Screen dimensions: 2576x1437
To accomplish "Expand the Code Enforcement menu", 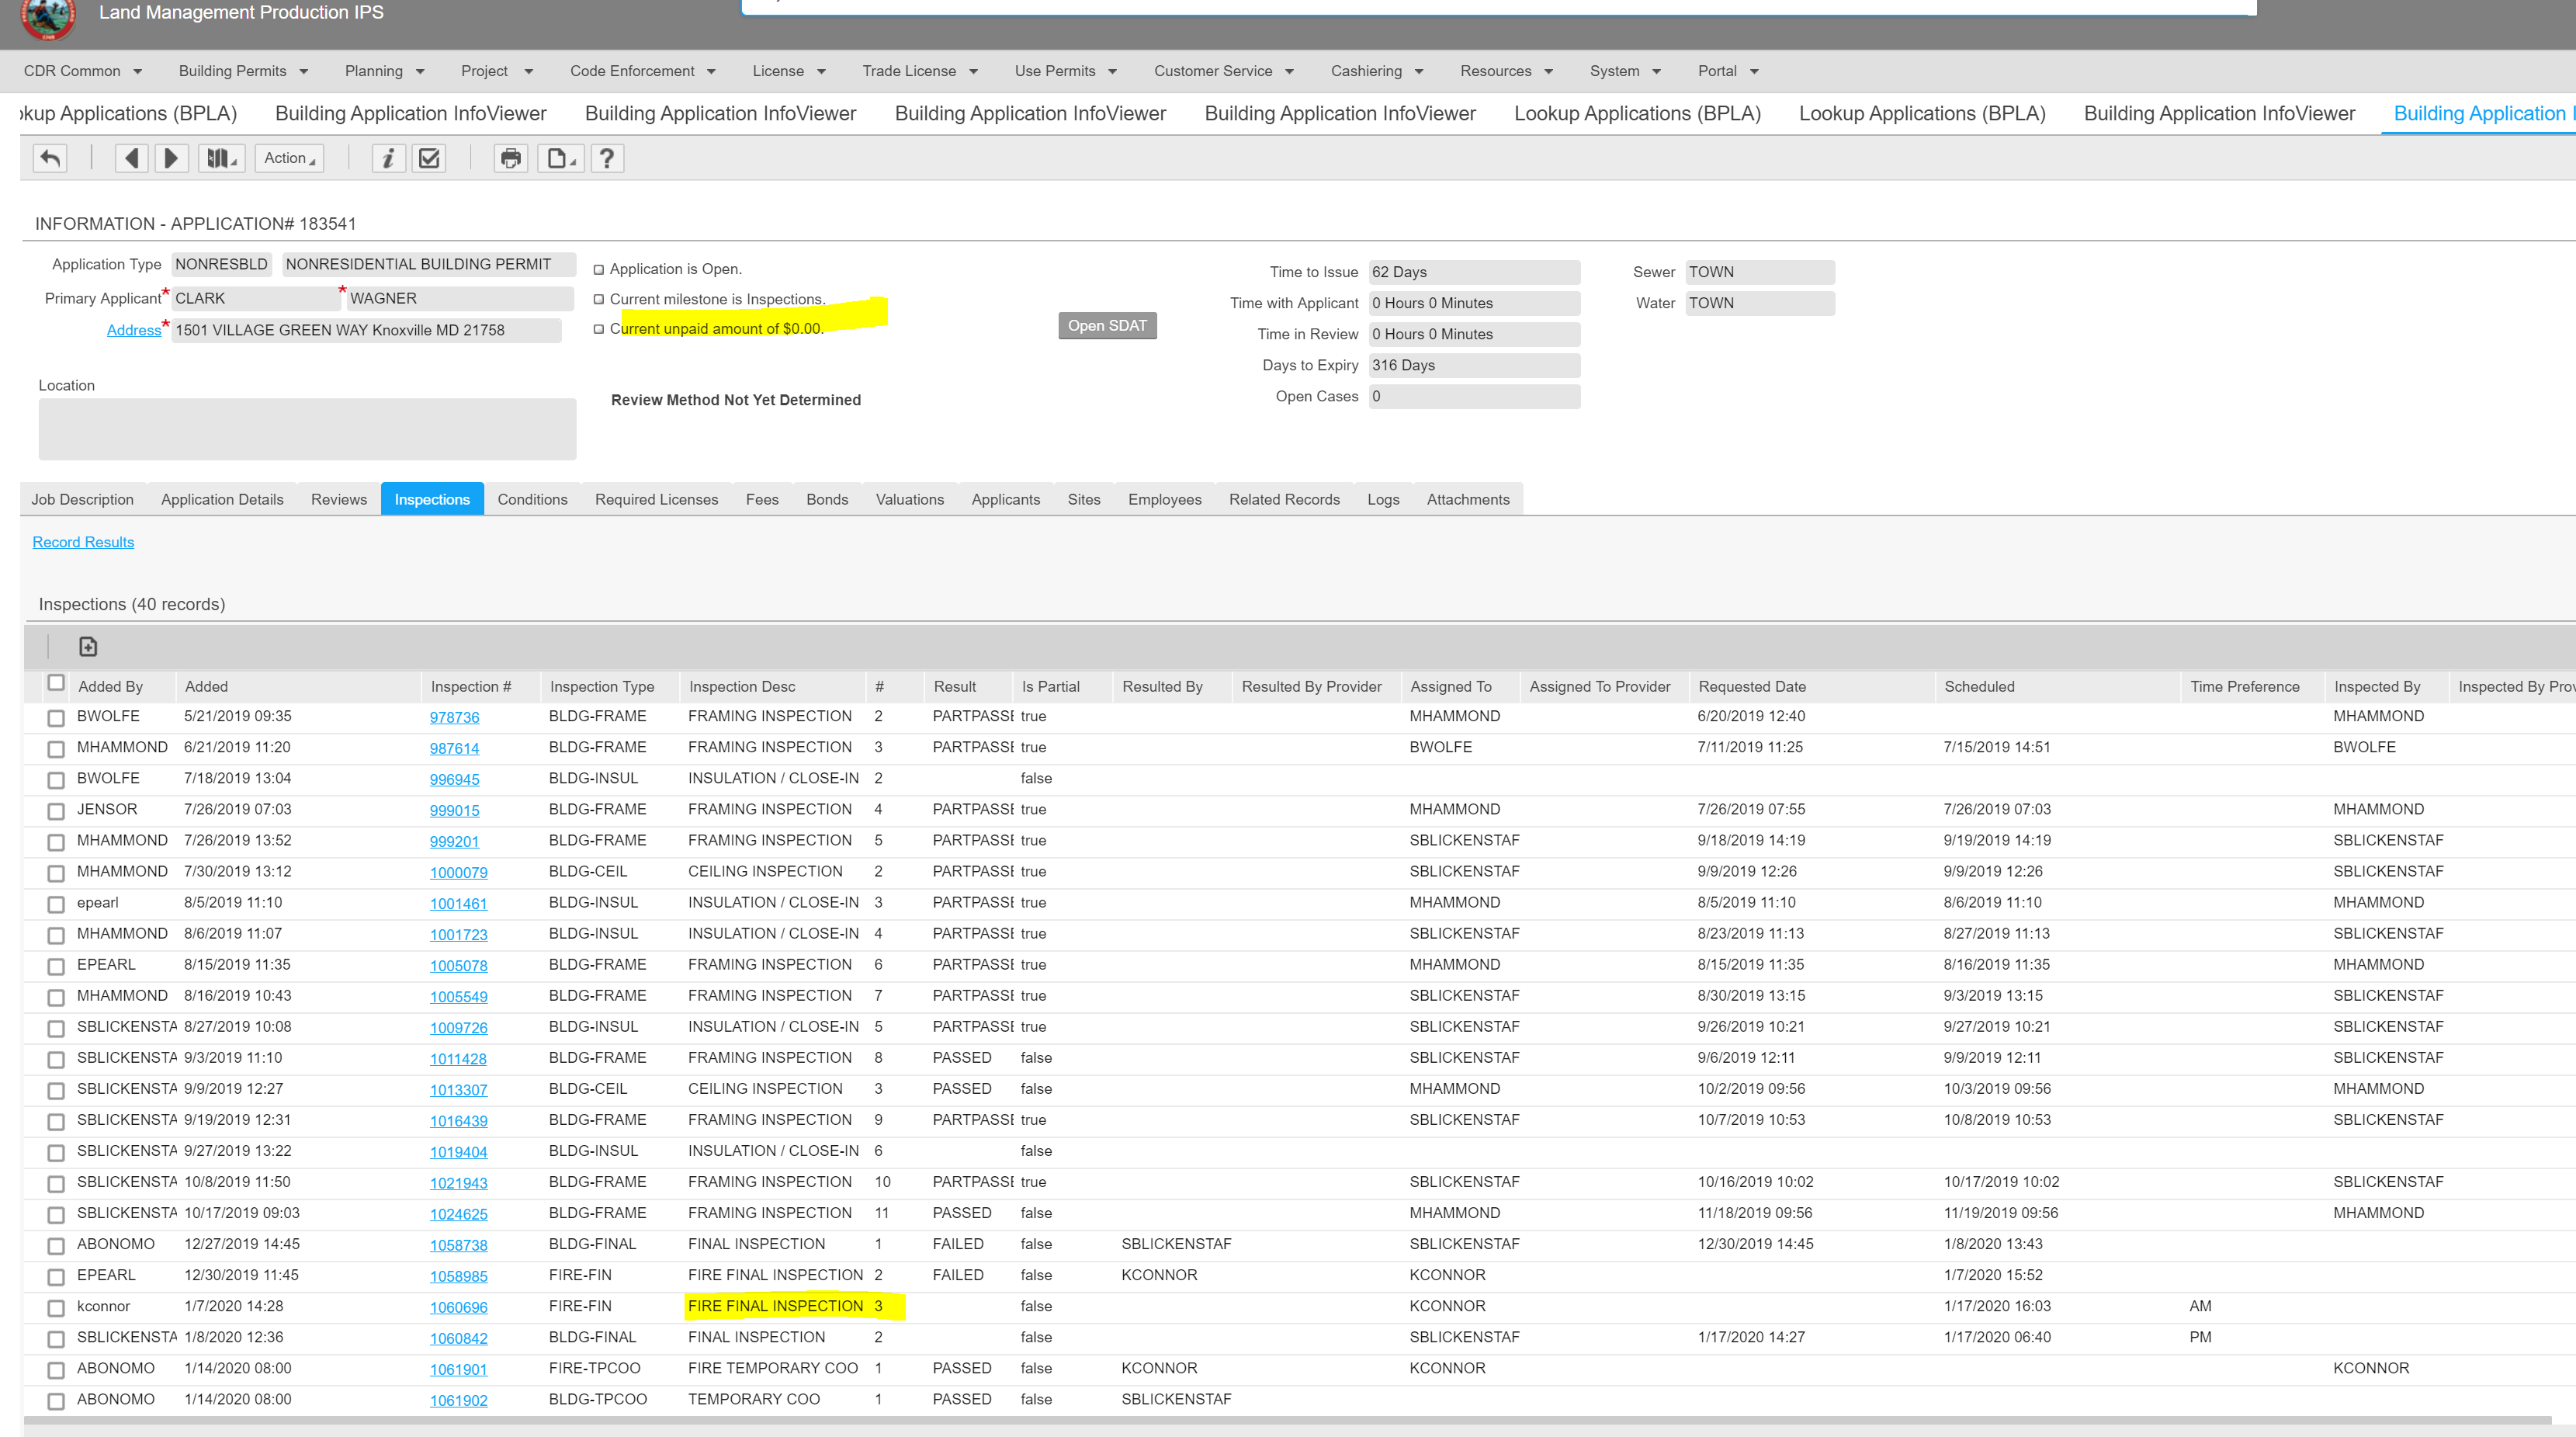I will [643, 71].
